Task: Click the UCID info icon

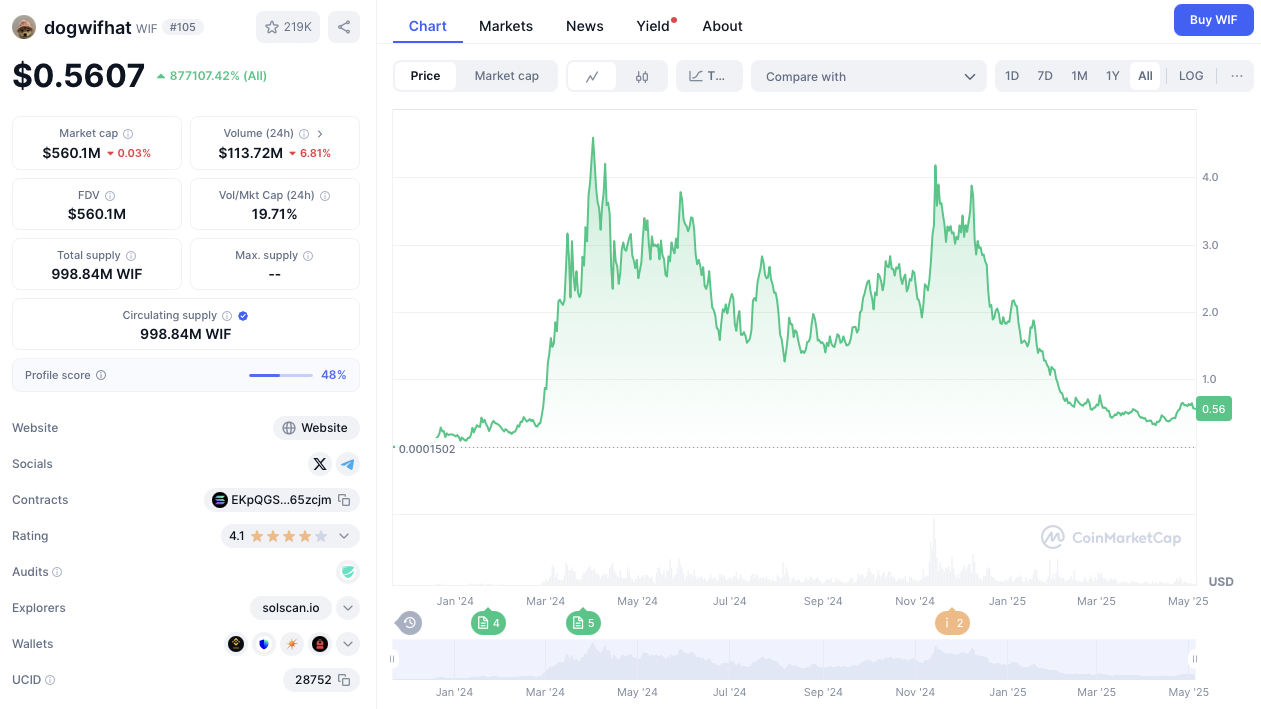Action: [x=50, y=680]
